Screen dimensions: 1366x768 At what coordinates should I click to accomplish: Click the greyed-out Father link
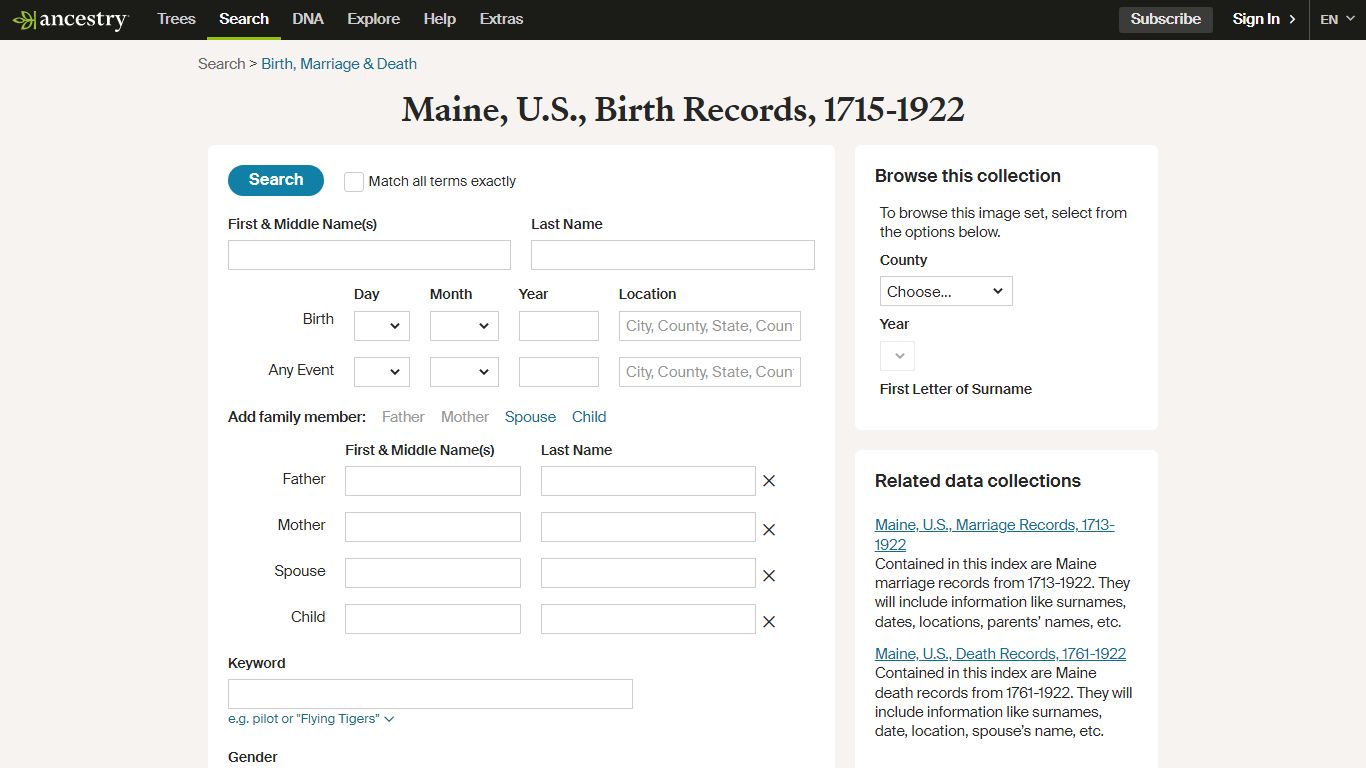pyautogui.click(x=403, y=417)
